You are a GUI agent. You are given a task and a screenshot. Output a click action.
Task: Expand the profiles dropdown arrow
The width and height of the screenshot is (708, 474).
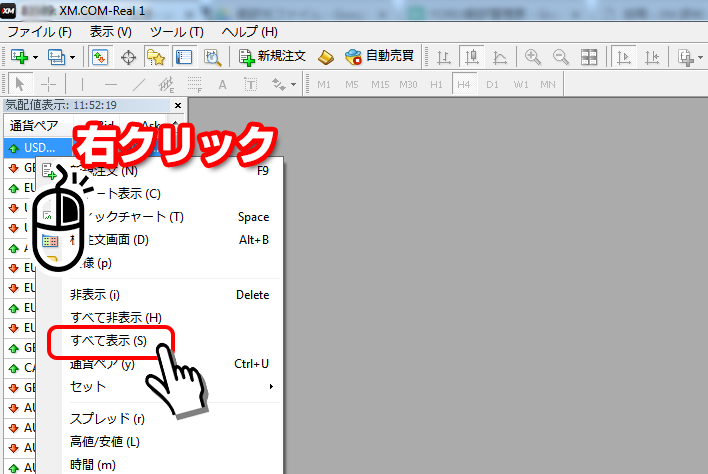click(x=72, y=57)
